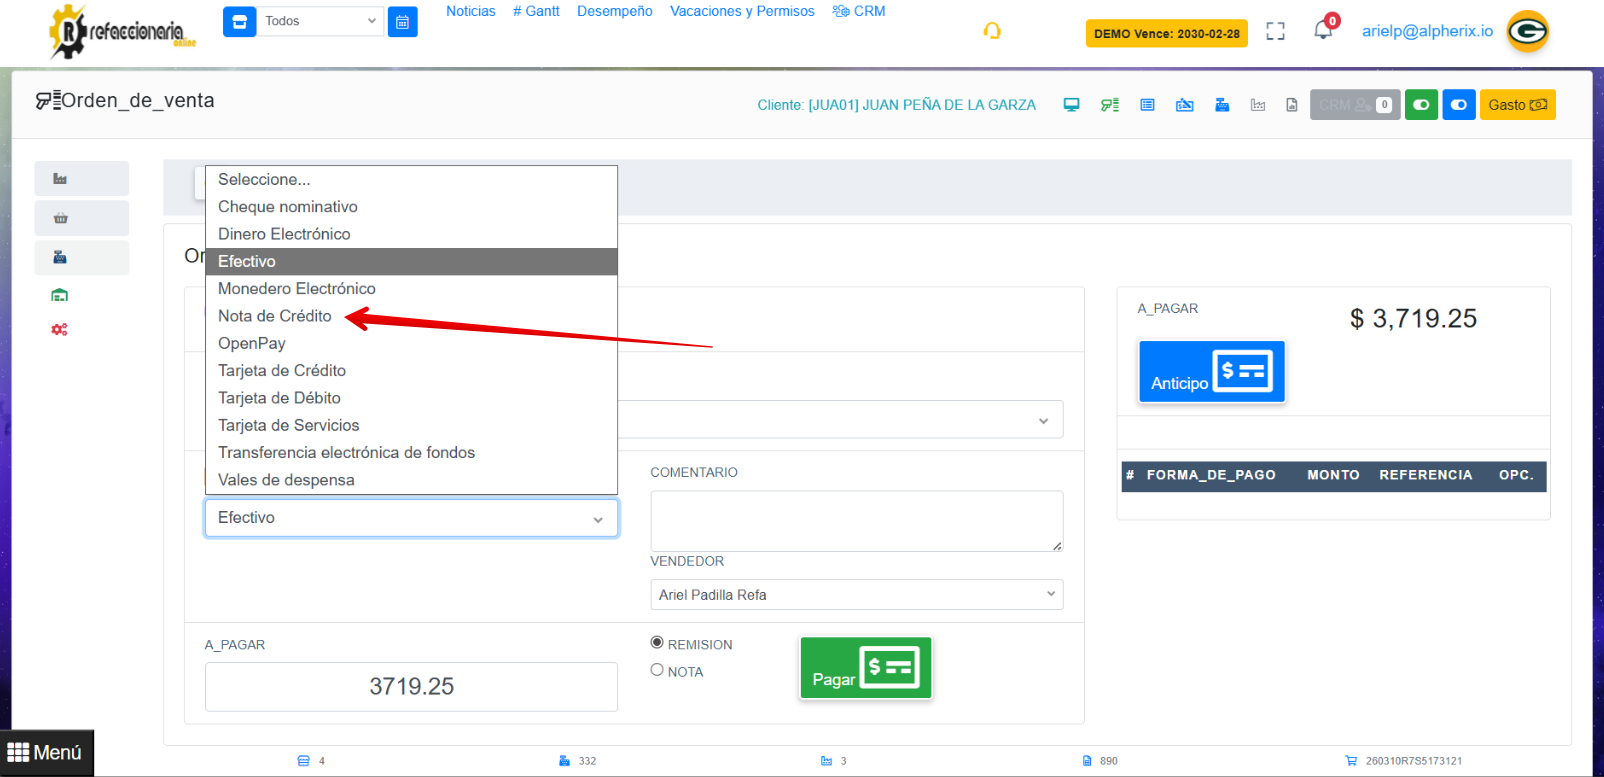This screenshot has width=1604, height=777.
Task: Go to the Gantt menu item
Action: tap(536, 11)
